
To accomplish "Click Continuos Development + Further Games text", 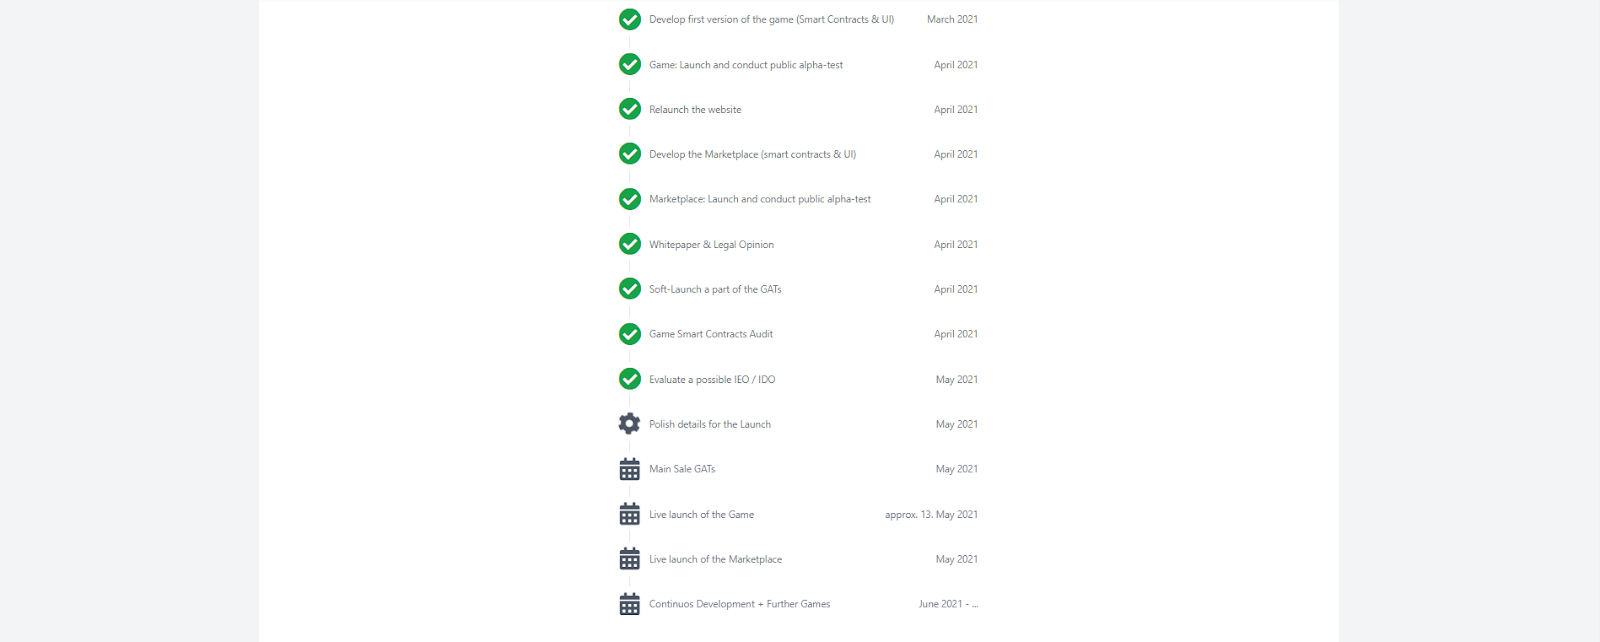I will (740, 604).
